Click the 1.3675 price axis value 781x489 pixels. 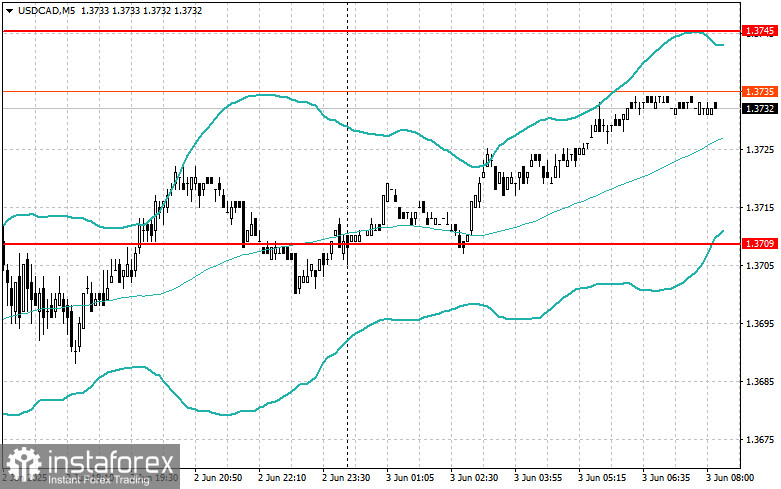(x=760, y=440)
